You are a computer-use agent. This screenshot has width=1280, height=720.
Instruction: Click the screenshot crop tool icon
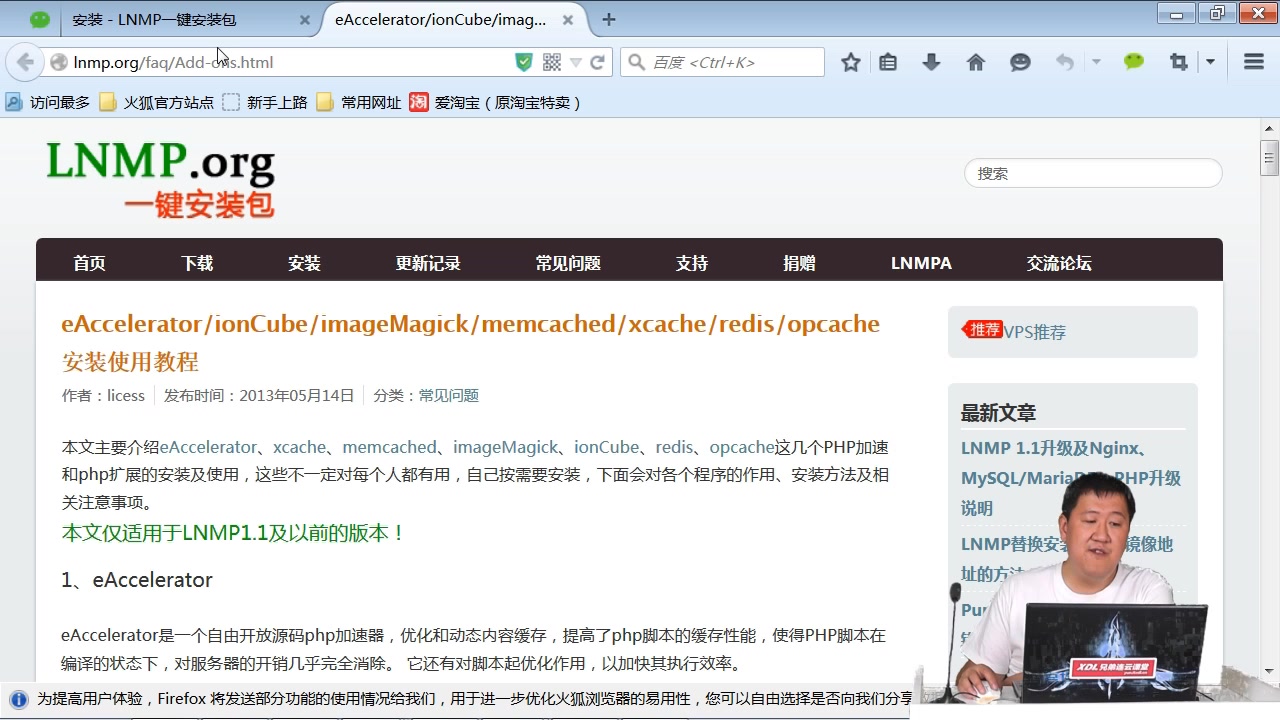pos(1179,62)
